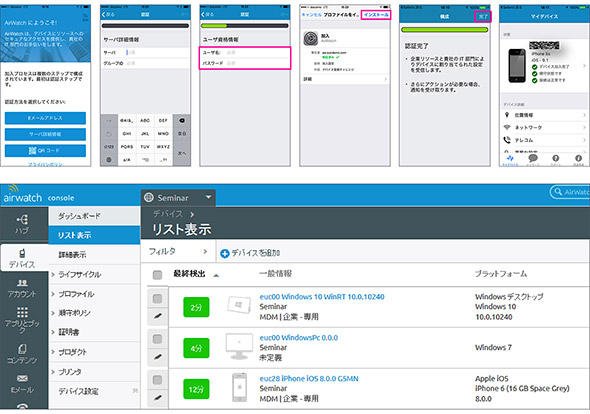This screenshot has width=590, height=414.
Task: Expand プリンタ submenu
Action: point(53,372)
